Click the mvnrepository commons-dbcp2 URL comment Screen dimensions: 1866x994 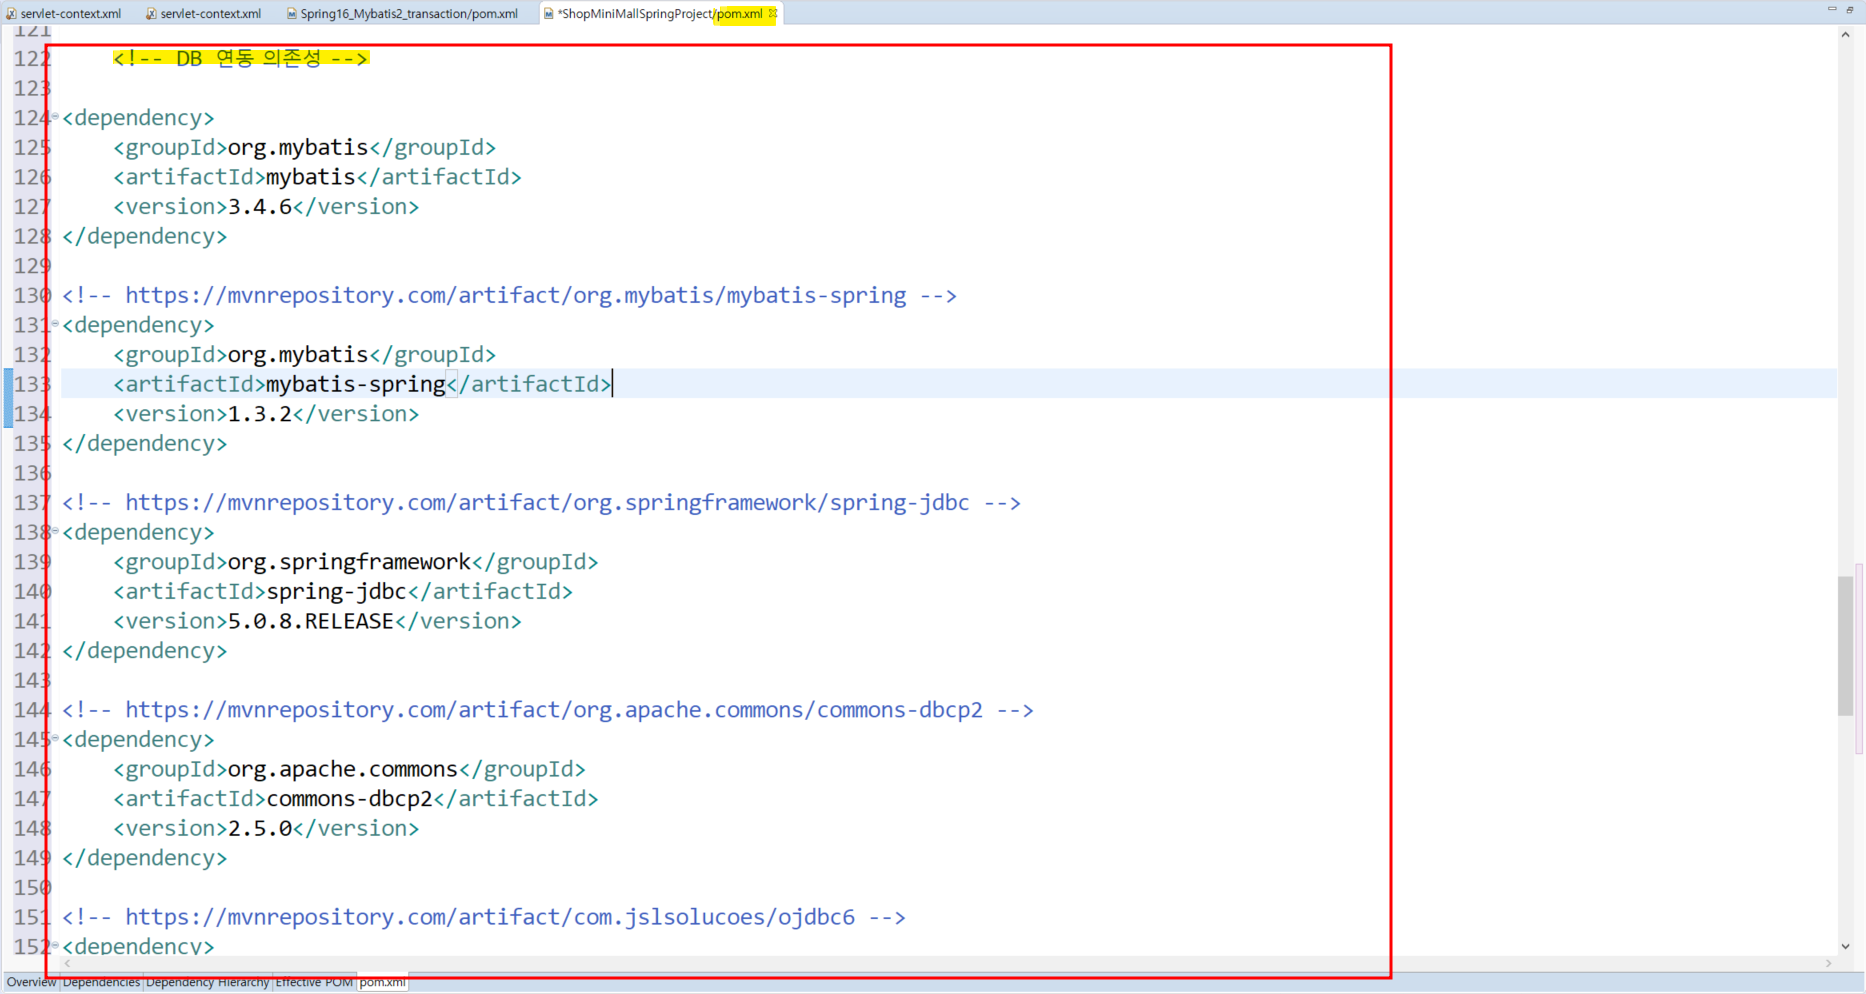[548, 710]
